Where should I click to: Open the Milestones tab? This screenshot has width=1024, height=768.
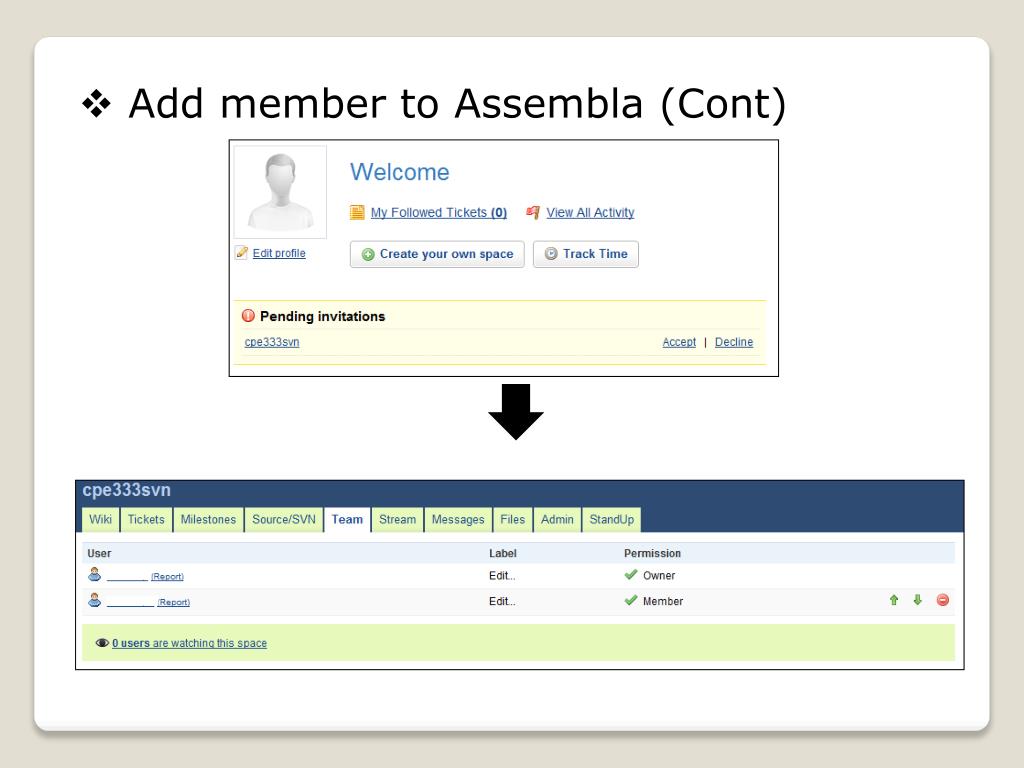pos(208,520)
